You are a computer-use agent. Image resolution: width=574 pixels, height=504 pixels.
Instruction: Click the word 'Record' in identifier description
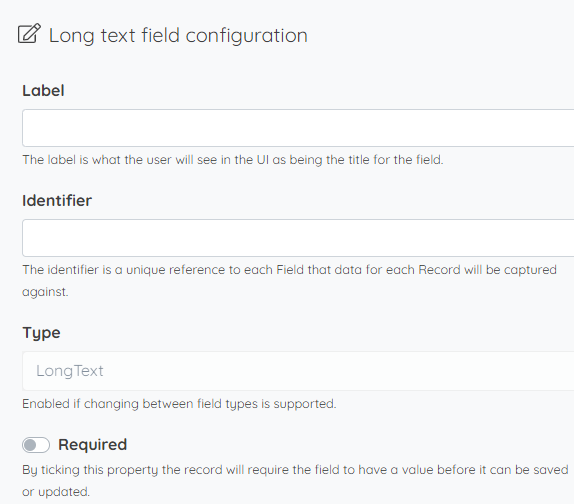click(x=439, y=270)
